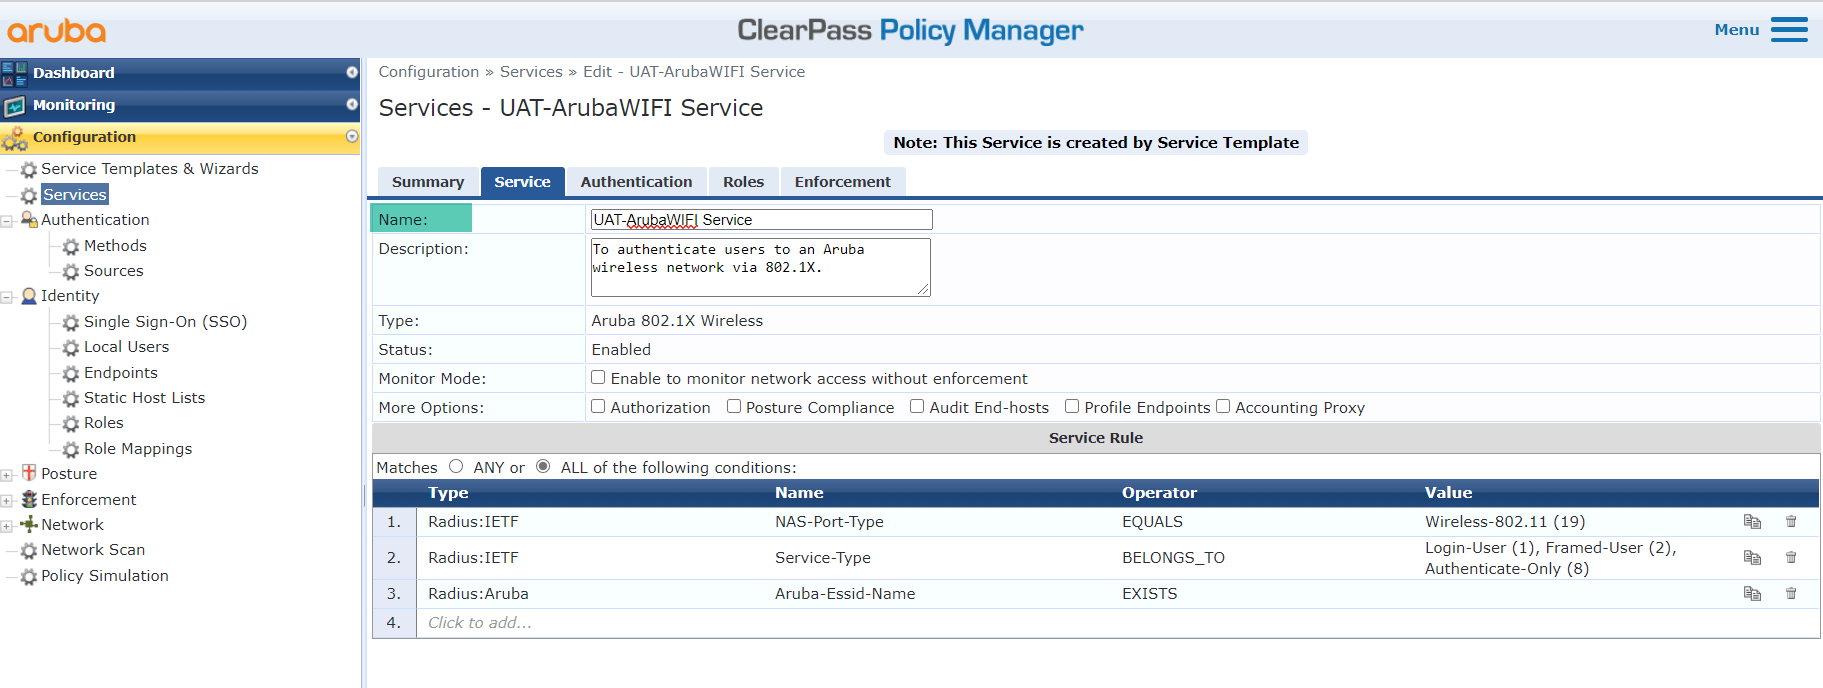This screenshot has height=688, width=1823.
Task: Click the Dashboard panel icon
Action: [x=14, y=73]
